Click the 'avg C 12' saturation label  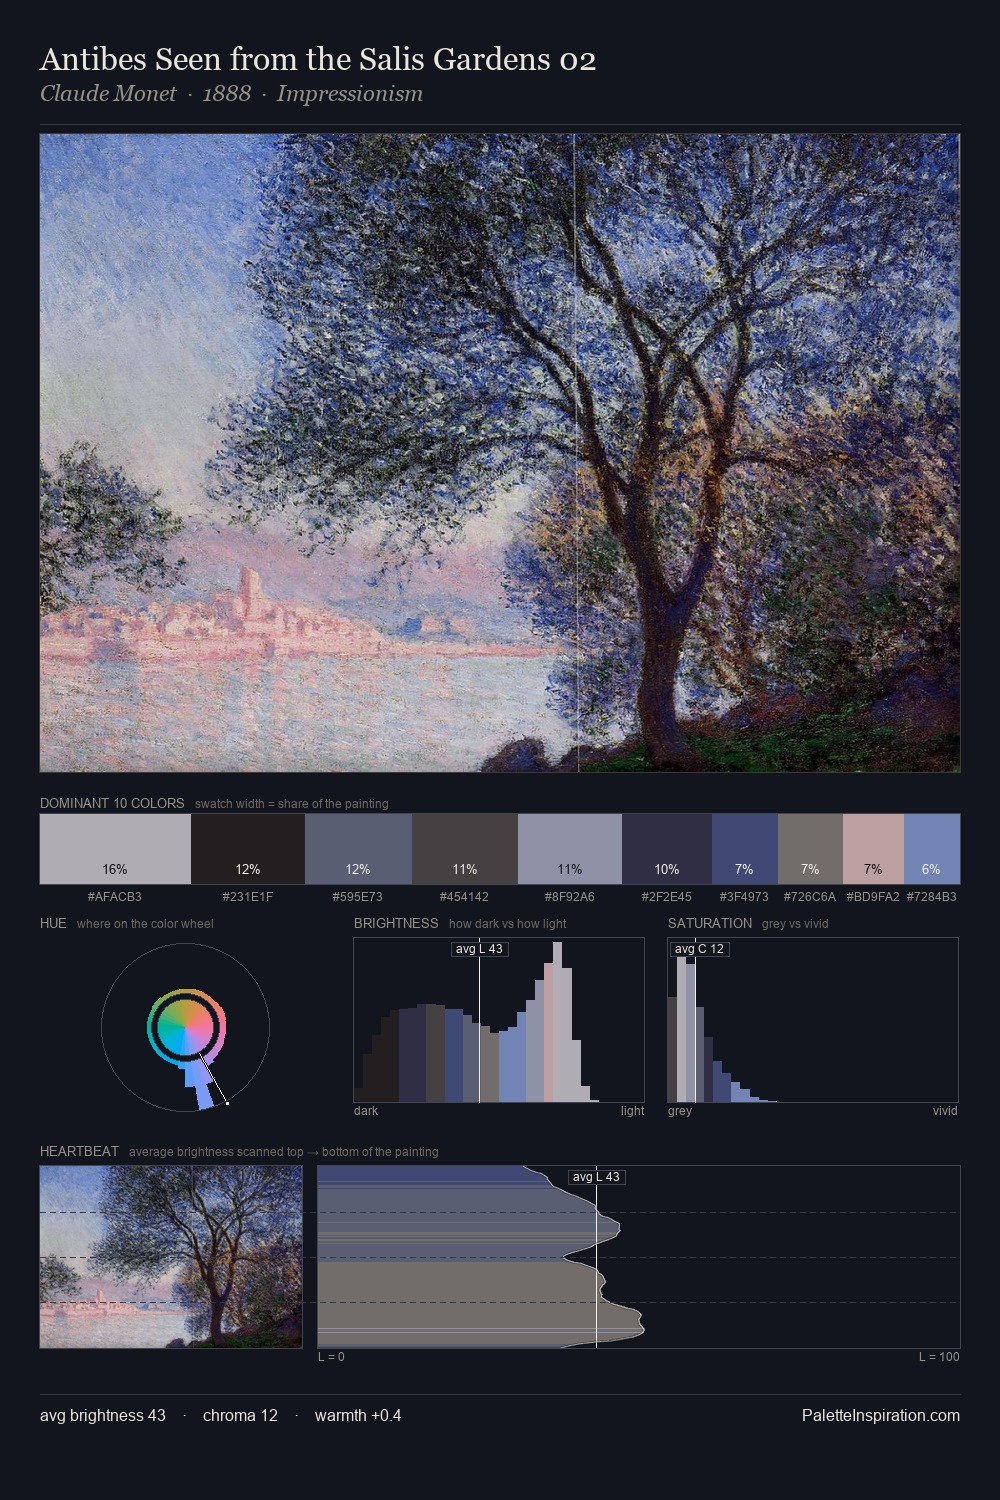pos(699,949)
